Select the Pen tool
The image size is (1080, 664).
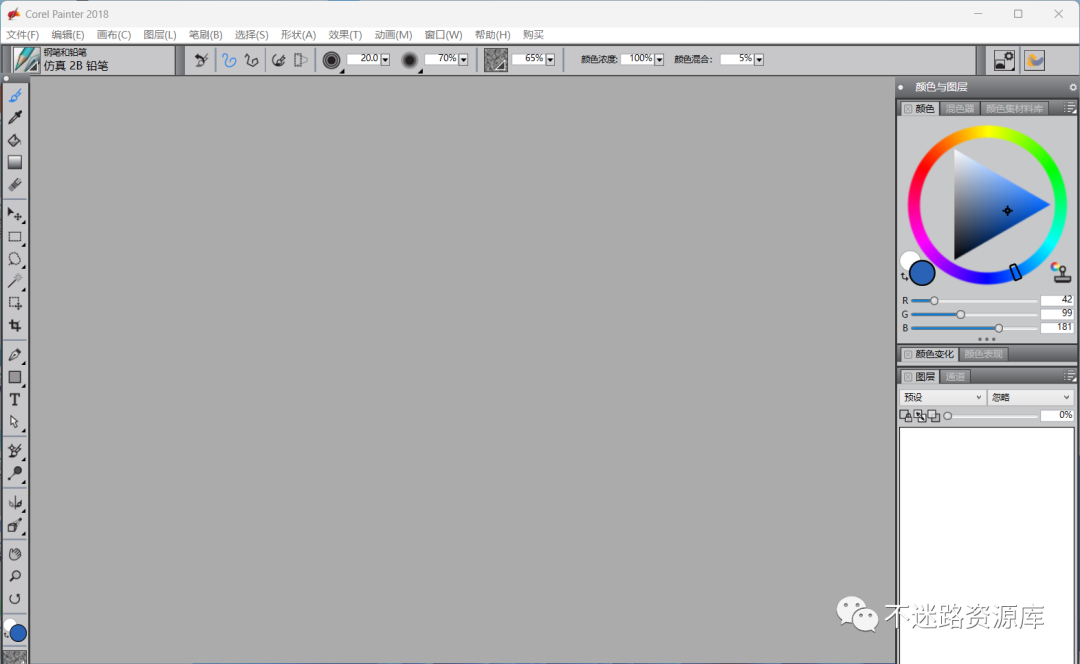pos(15,355)
